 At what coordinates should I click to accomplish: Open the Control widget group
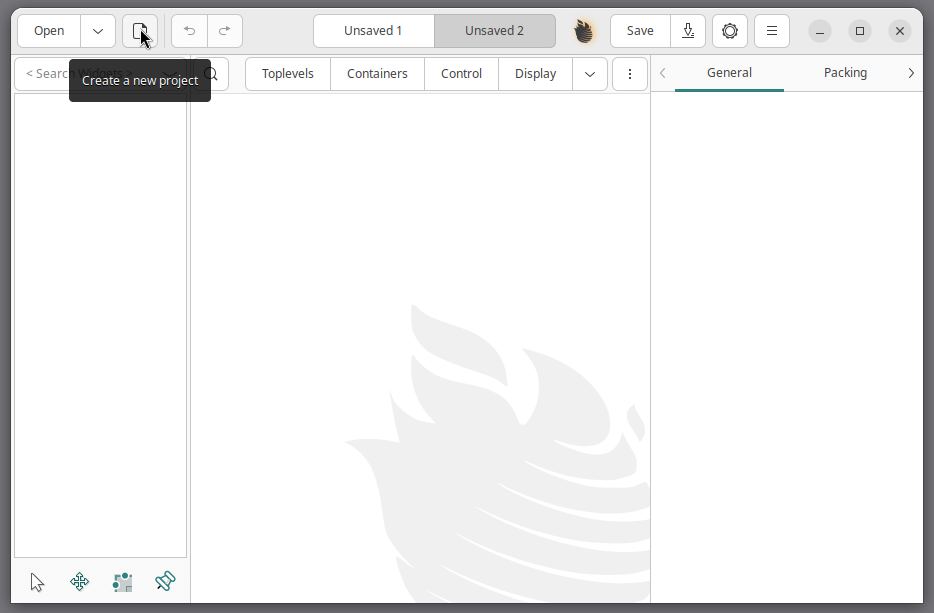(461, 74)
